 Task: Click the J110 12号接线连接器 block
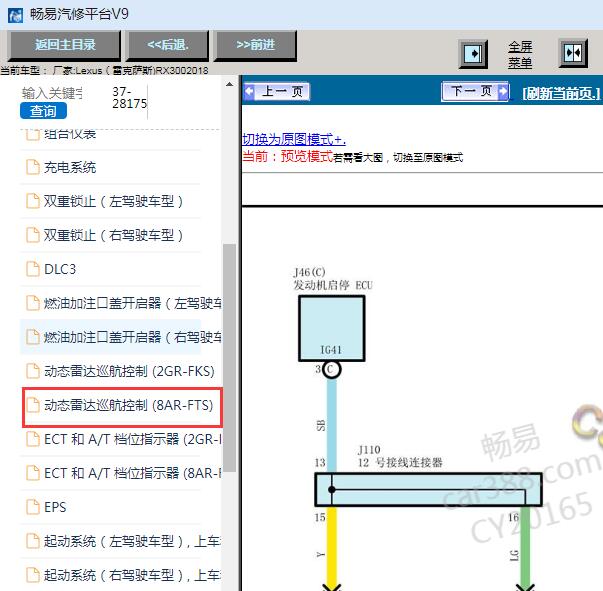pyautogui.click(x=428, y=489)
